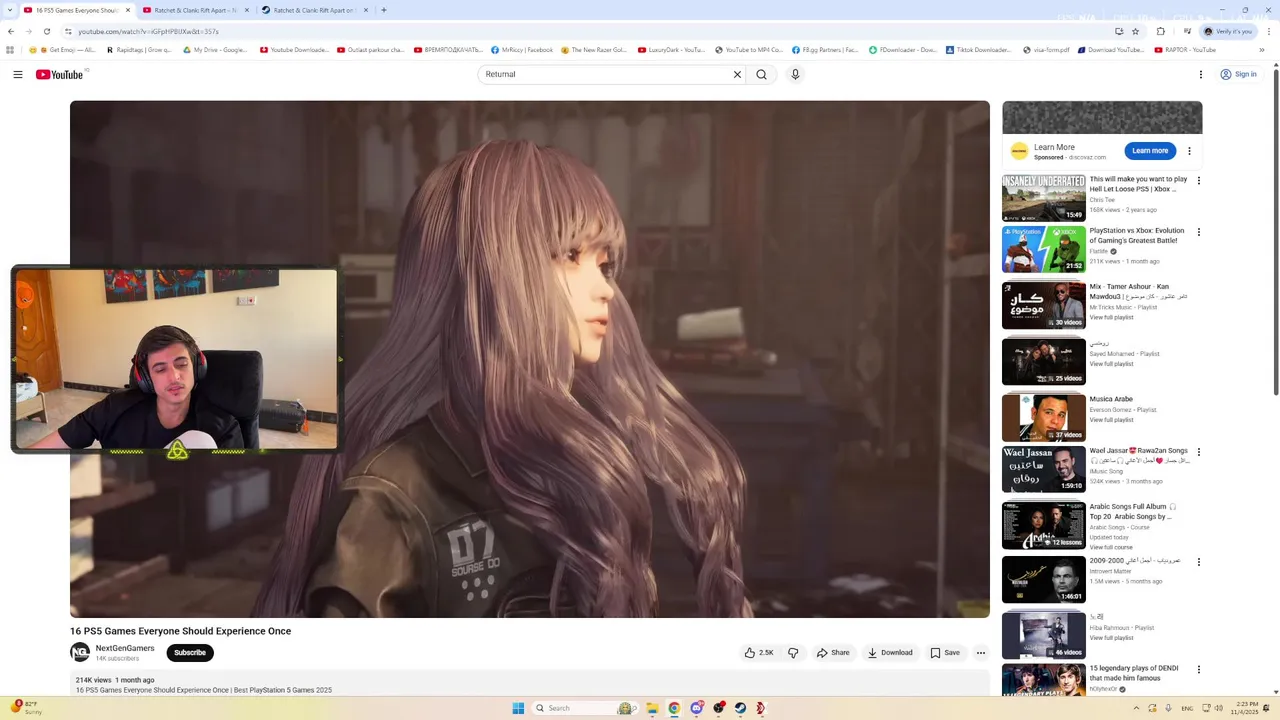The image size is (1280, 720).
Task: Open NextGenGamers channel avatar
Action: tap(80, 653)
